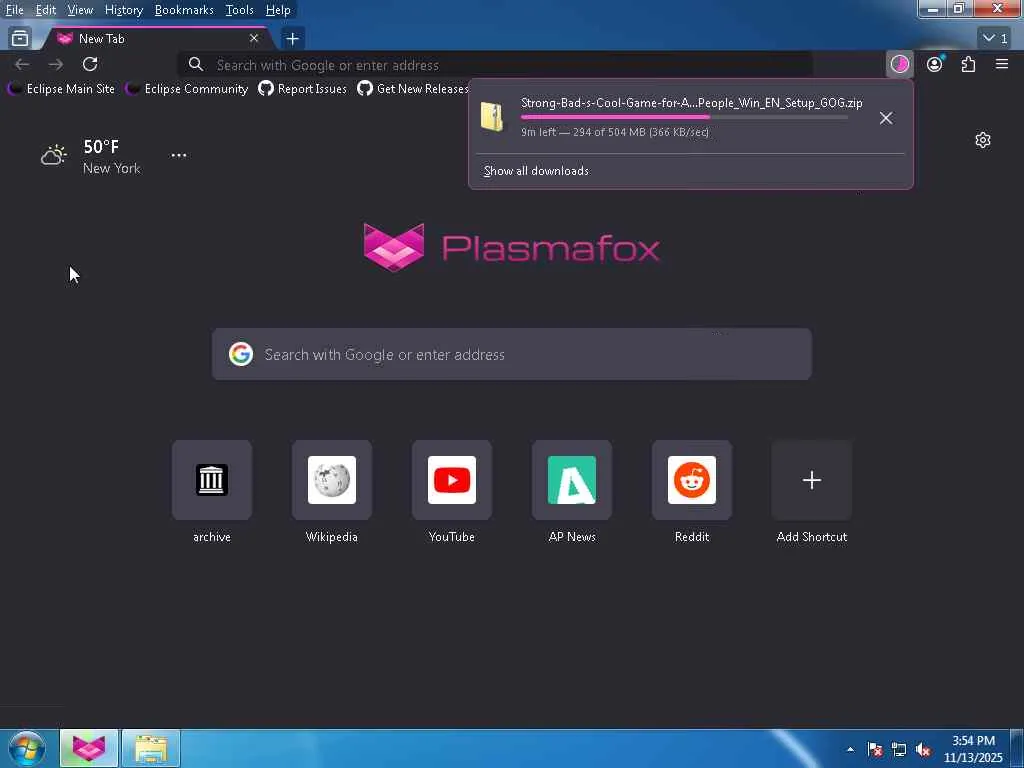Image resolution: width=1024 pixels, height=768 pixels.
Task: Go forward with the forward arrow
Action: (56, 64)
